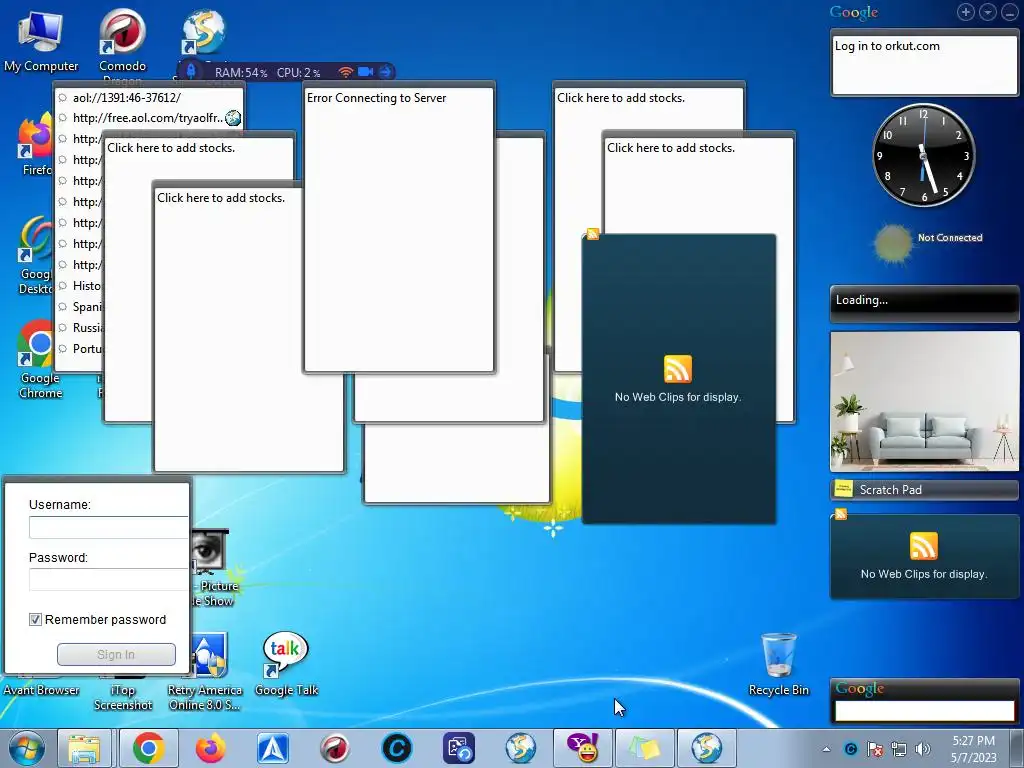The width and height of the screenshot is (1024, 768).
Task: Open the My Computer desktop icon
Action: click(40, 40)
